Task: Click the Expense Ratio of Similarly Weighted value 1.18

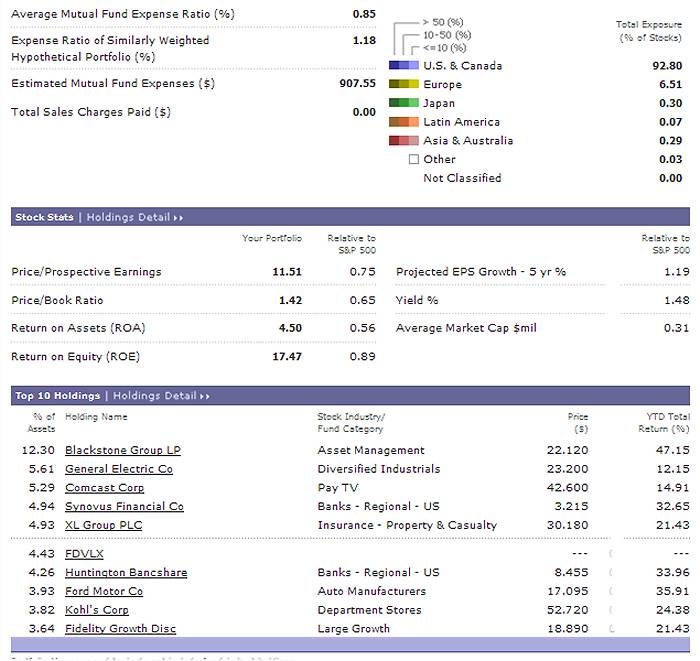Action: [364, 41]
